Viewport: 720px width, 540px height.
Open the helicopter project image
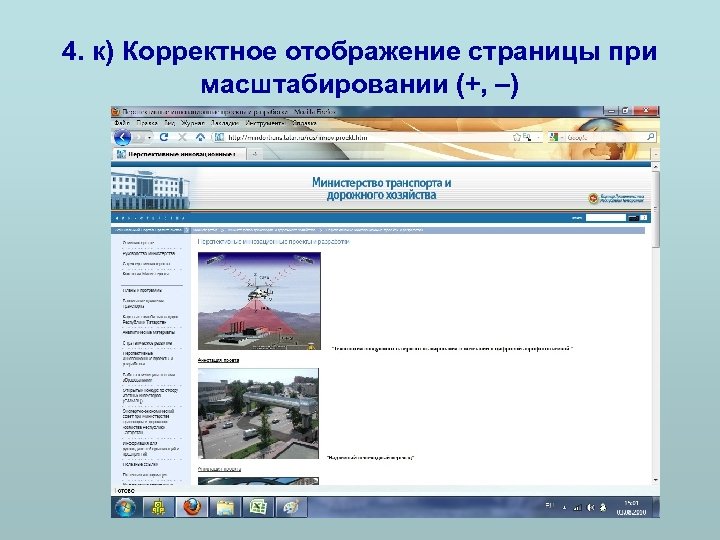(259, 301)
